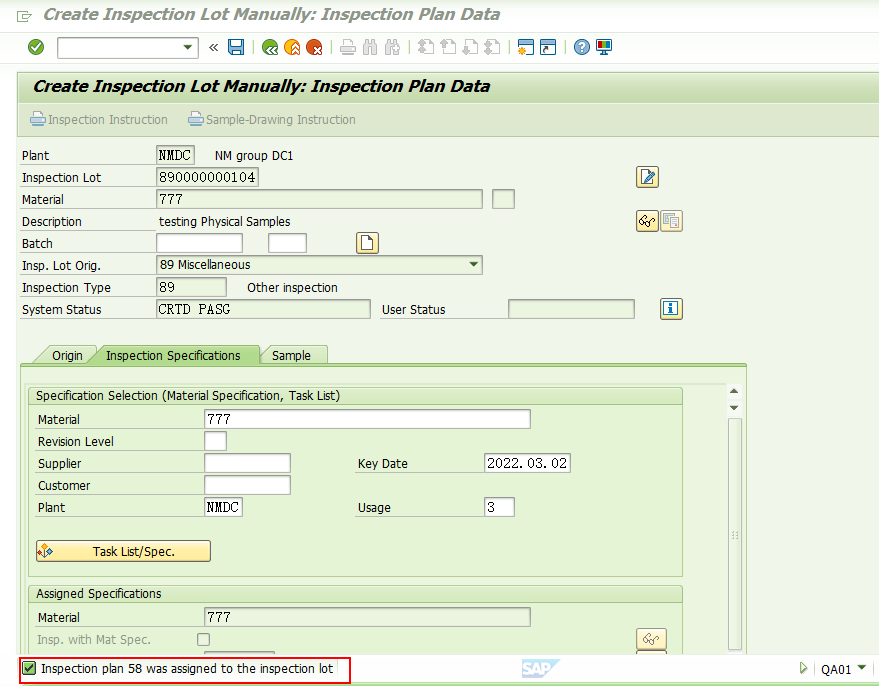879x686 pixels.
Task: Click the Revision Level field
Action: coord(215,441)
